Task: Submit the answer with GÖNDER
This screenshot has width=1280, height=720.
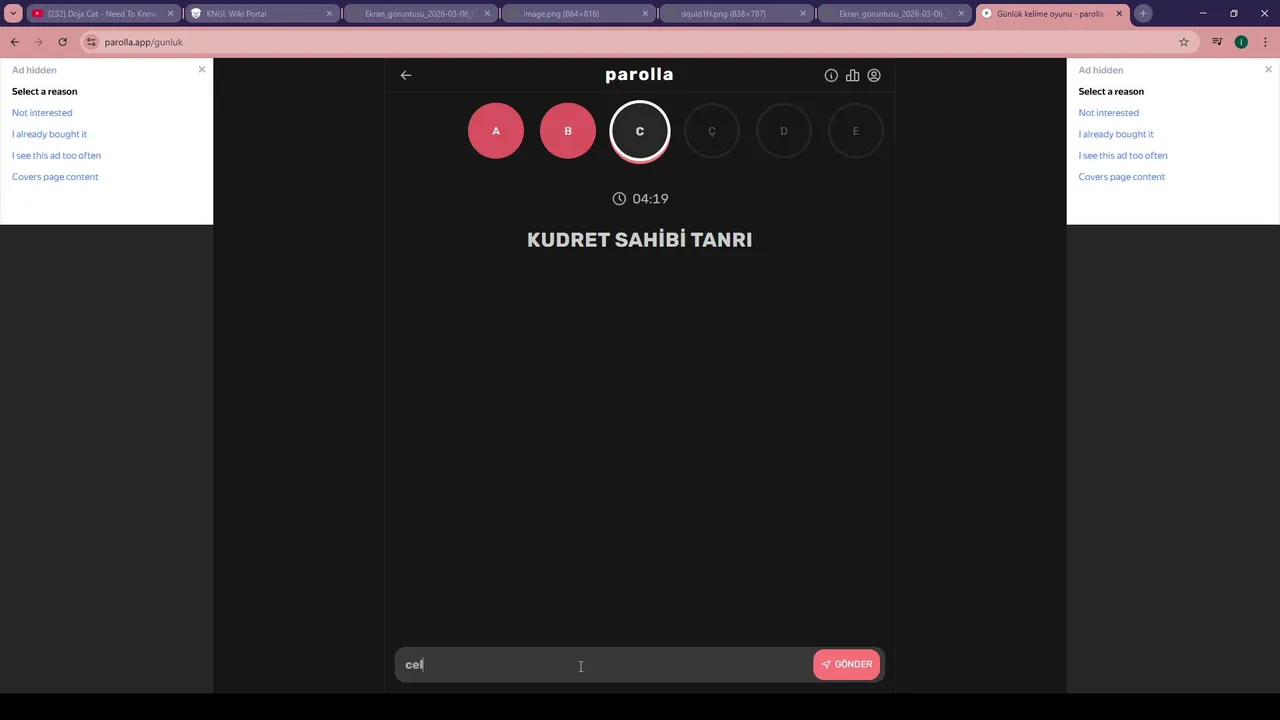Action: tap(847, 664)
